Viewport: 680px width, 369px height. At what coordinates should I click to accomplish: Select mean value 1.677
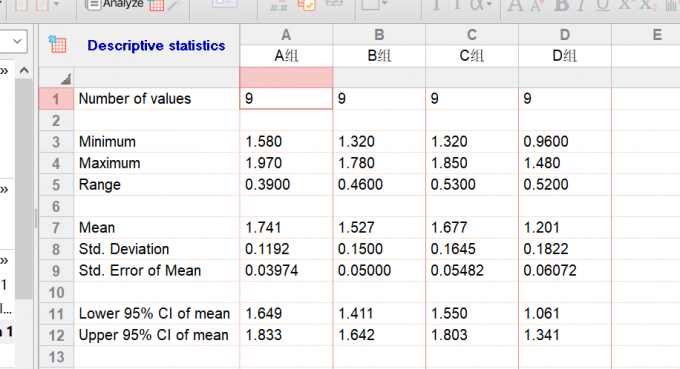472,228
